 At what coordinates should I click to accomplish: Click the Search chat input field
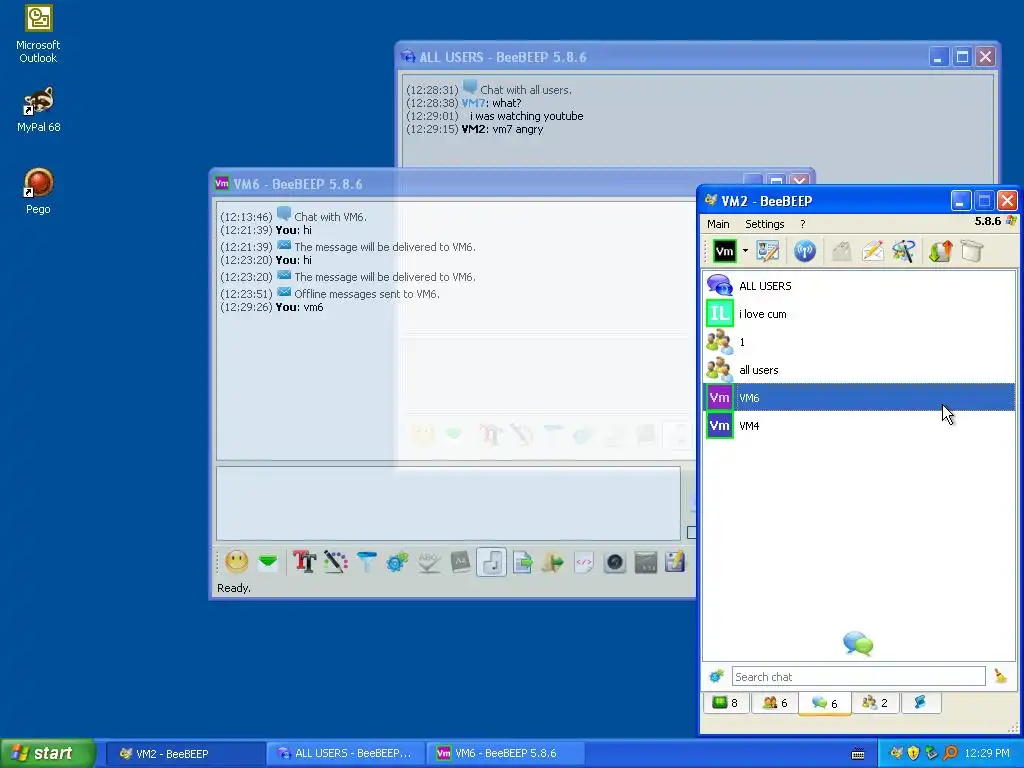pyautogui.click(x=858, y=677)
